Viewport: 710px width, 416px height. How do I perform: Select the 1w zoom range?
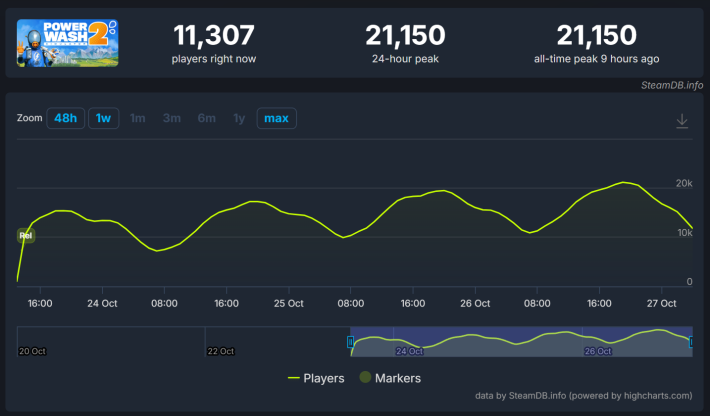pos(103,118)
